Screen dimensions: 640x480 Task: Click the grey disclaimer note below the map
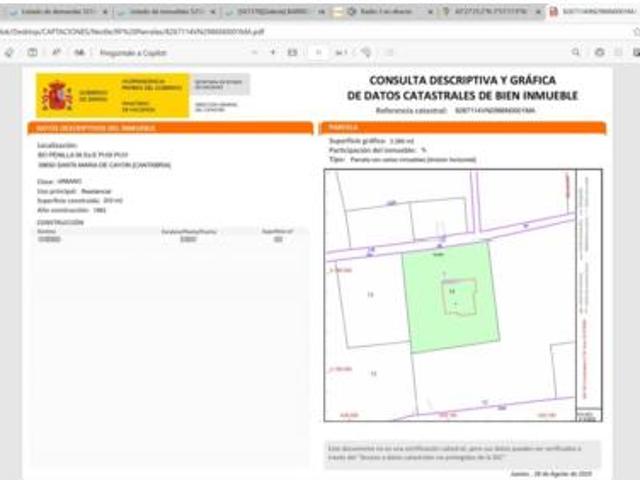462,453
